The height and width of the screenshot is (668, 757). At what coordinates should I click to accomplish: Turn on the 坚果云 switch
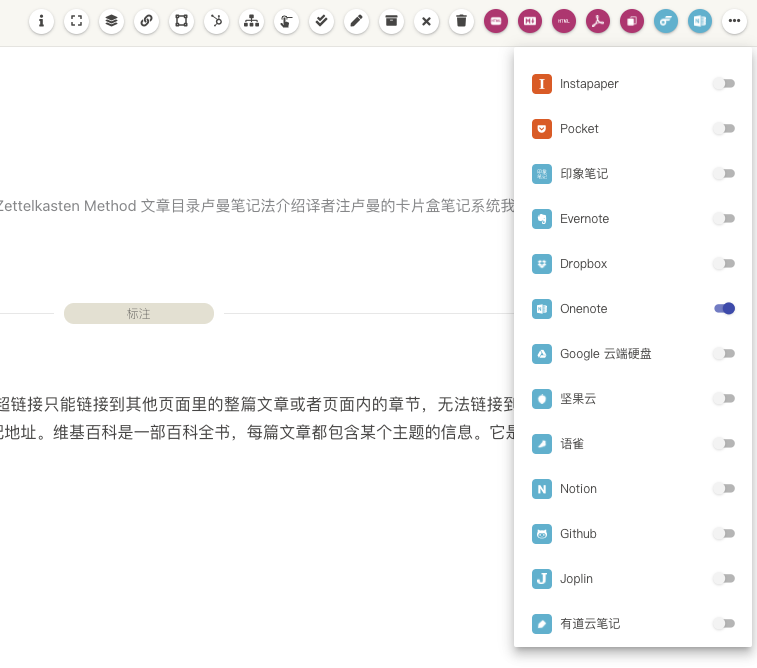(724, 399)
